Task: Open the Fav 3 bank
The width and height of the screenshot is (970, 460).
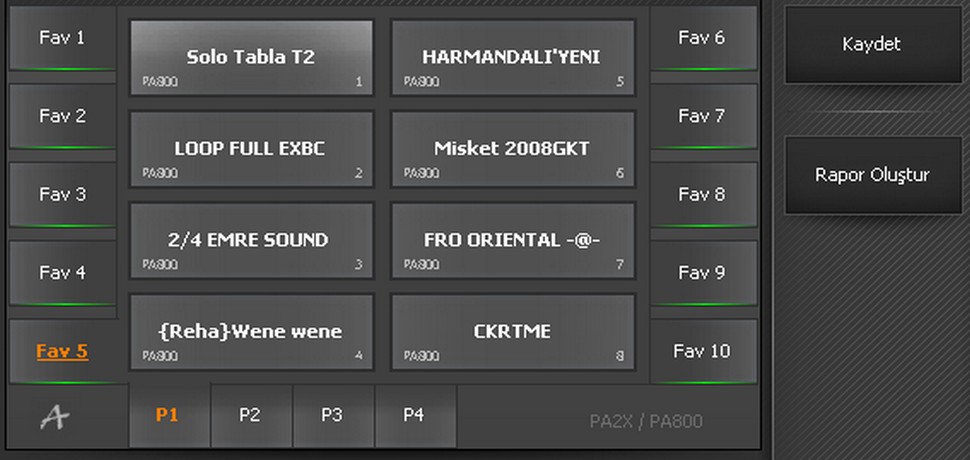Action: pyautogui.click(x=62, y=195)
